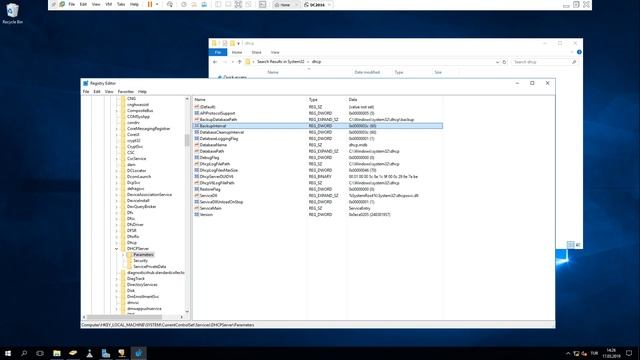
Task: Expand the CoreMessagingRegistrar key
Action: [116, 129]
